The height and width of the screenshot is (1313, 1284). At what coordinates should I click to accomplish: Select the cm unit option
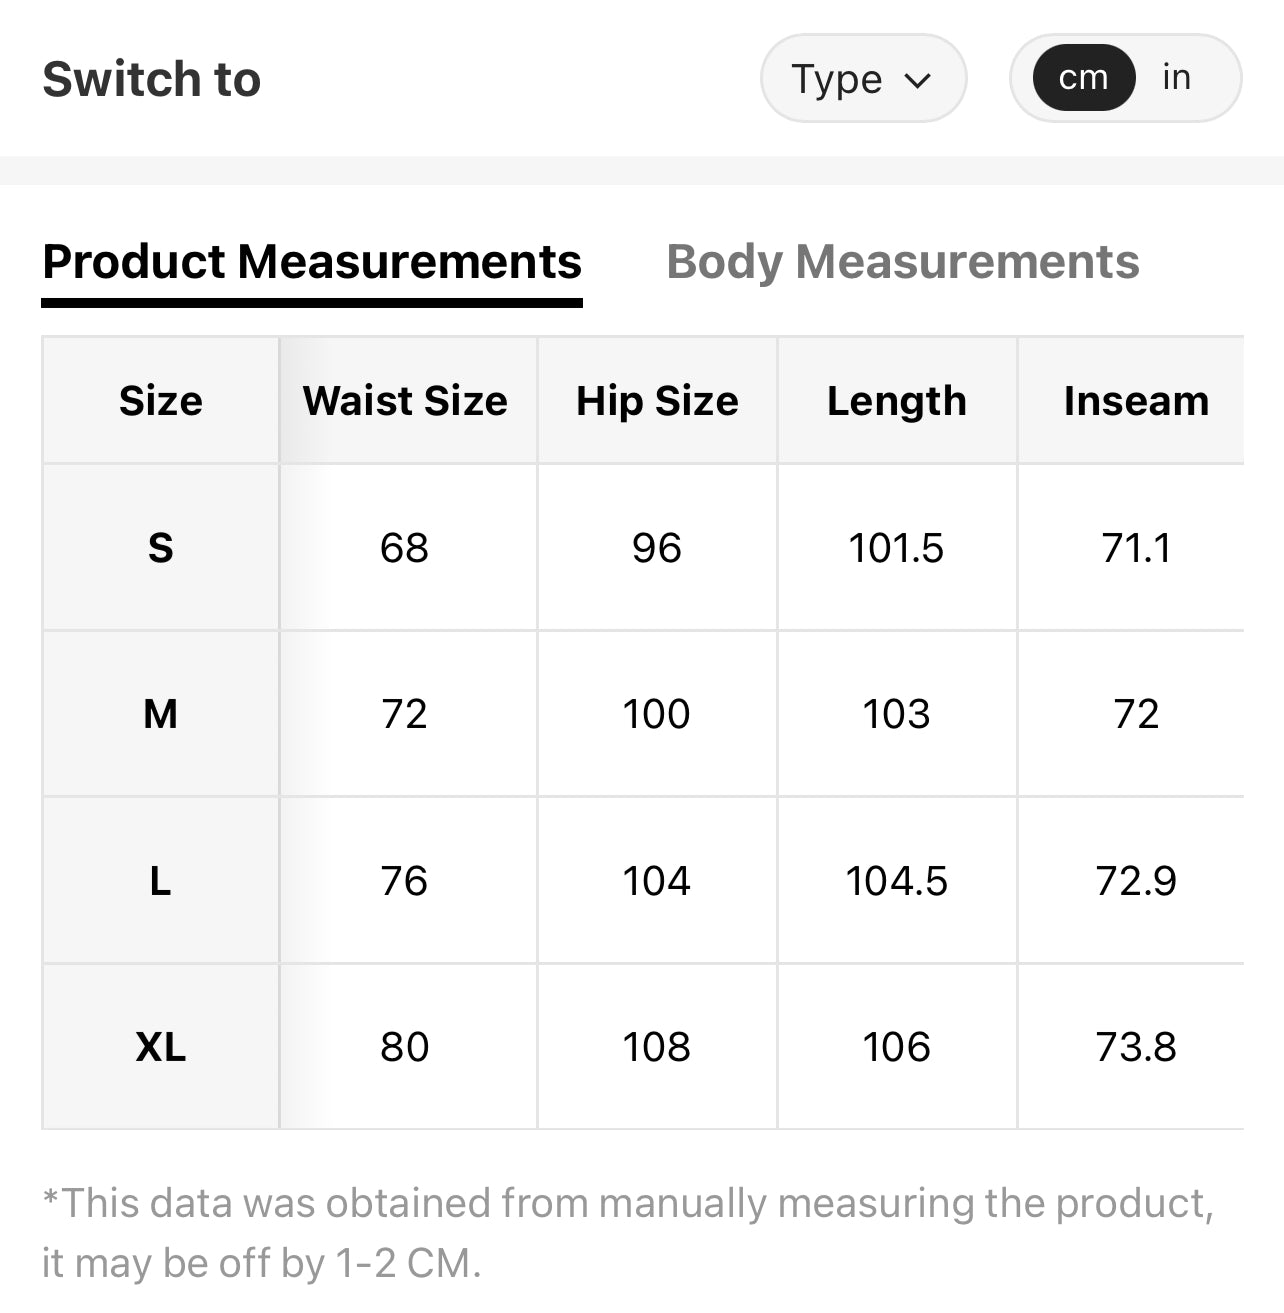[x=1084, y=77]
